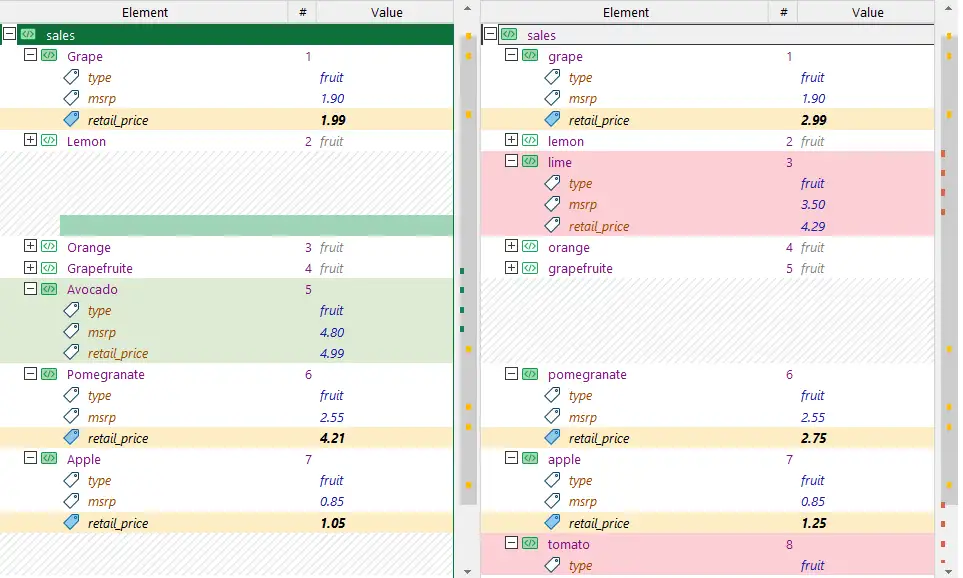Click the blue tag icon for Grape retail_price
The height and width of the screenshot is (578, 963).
(71, 119)
